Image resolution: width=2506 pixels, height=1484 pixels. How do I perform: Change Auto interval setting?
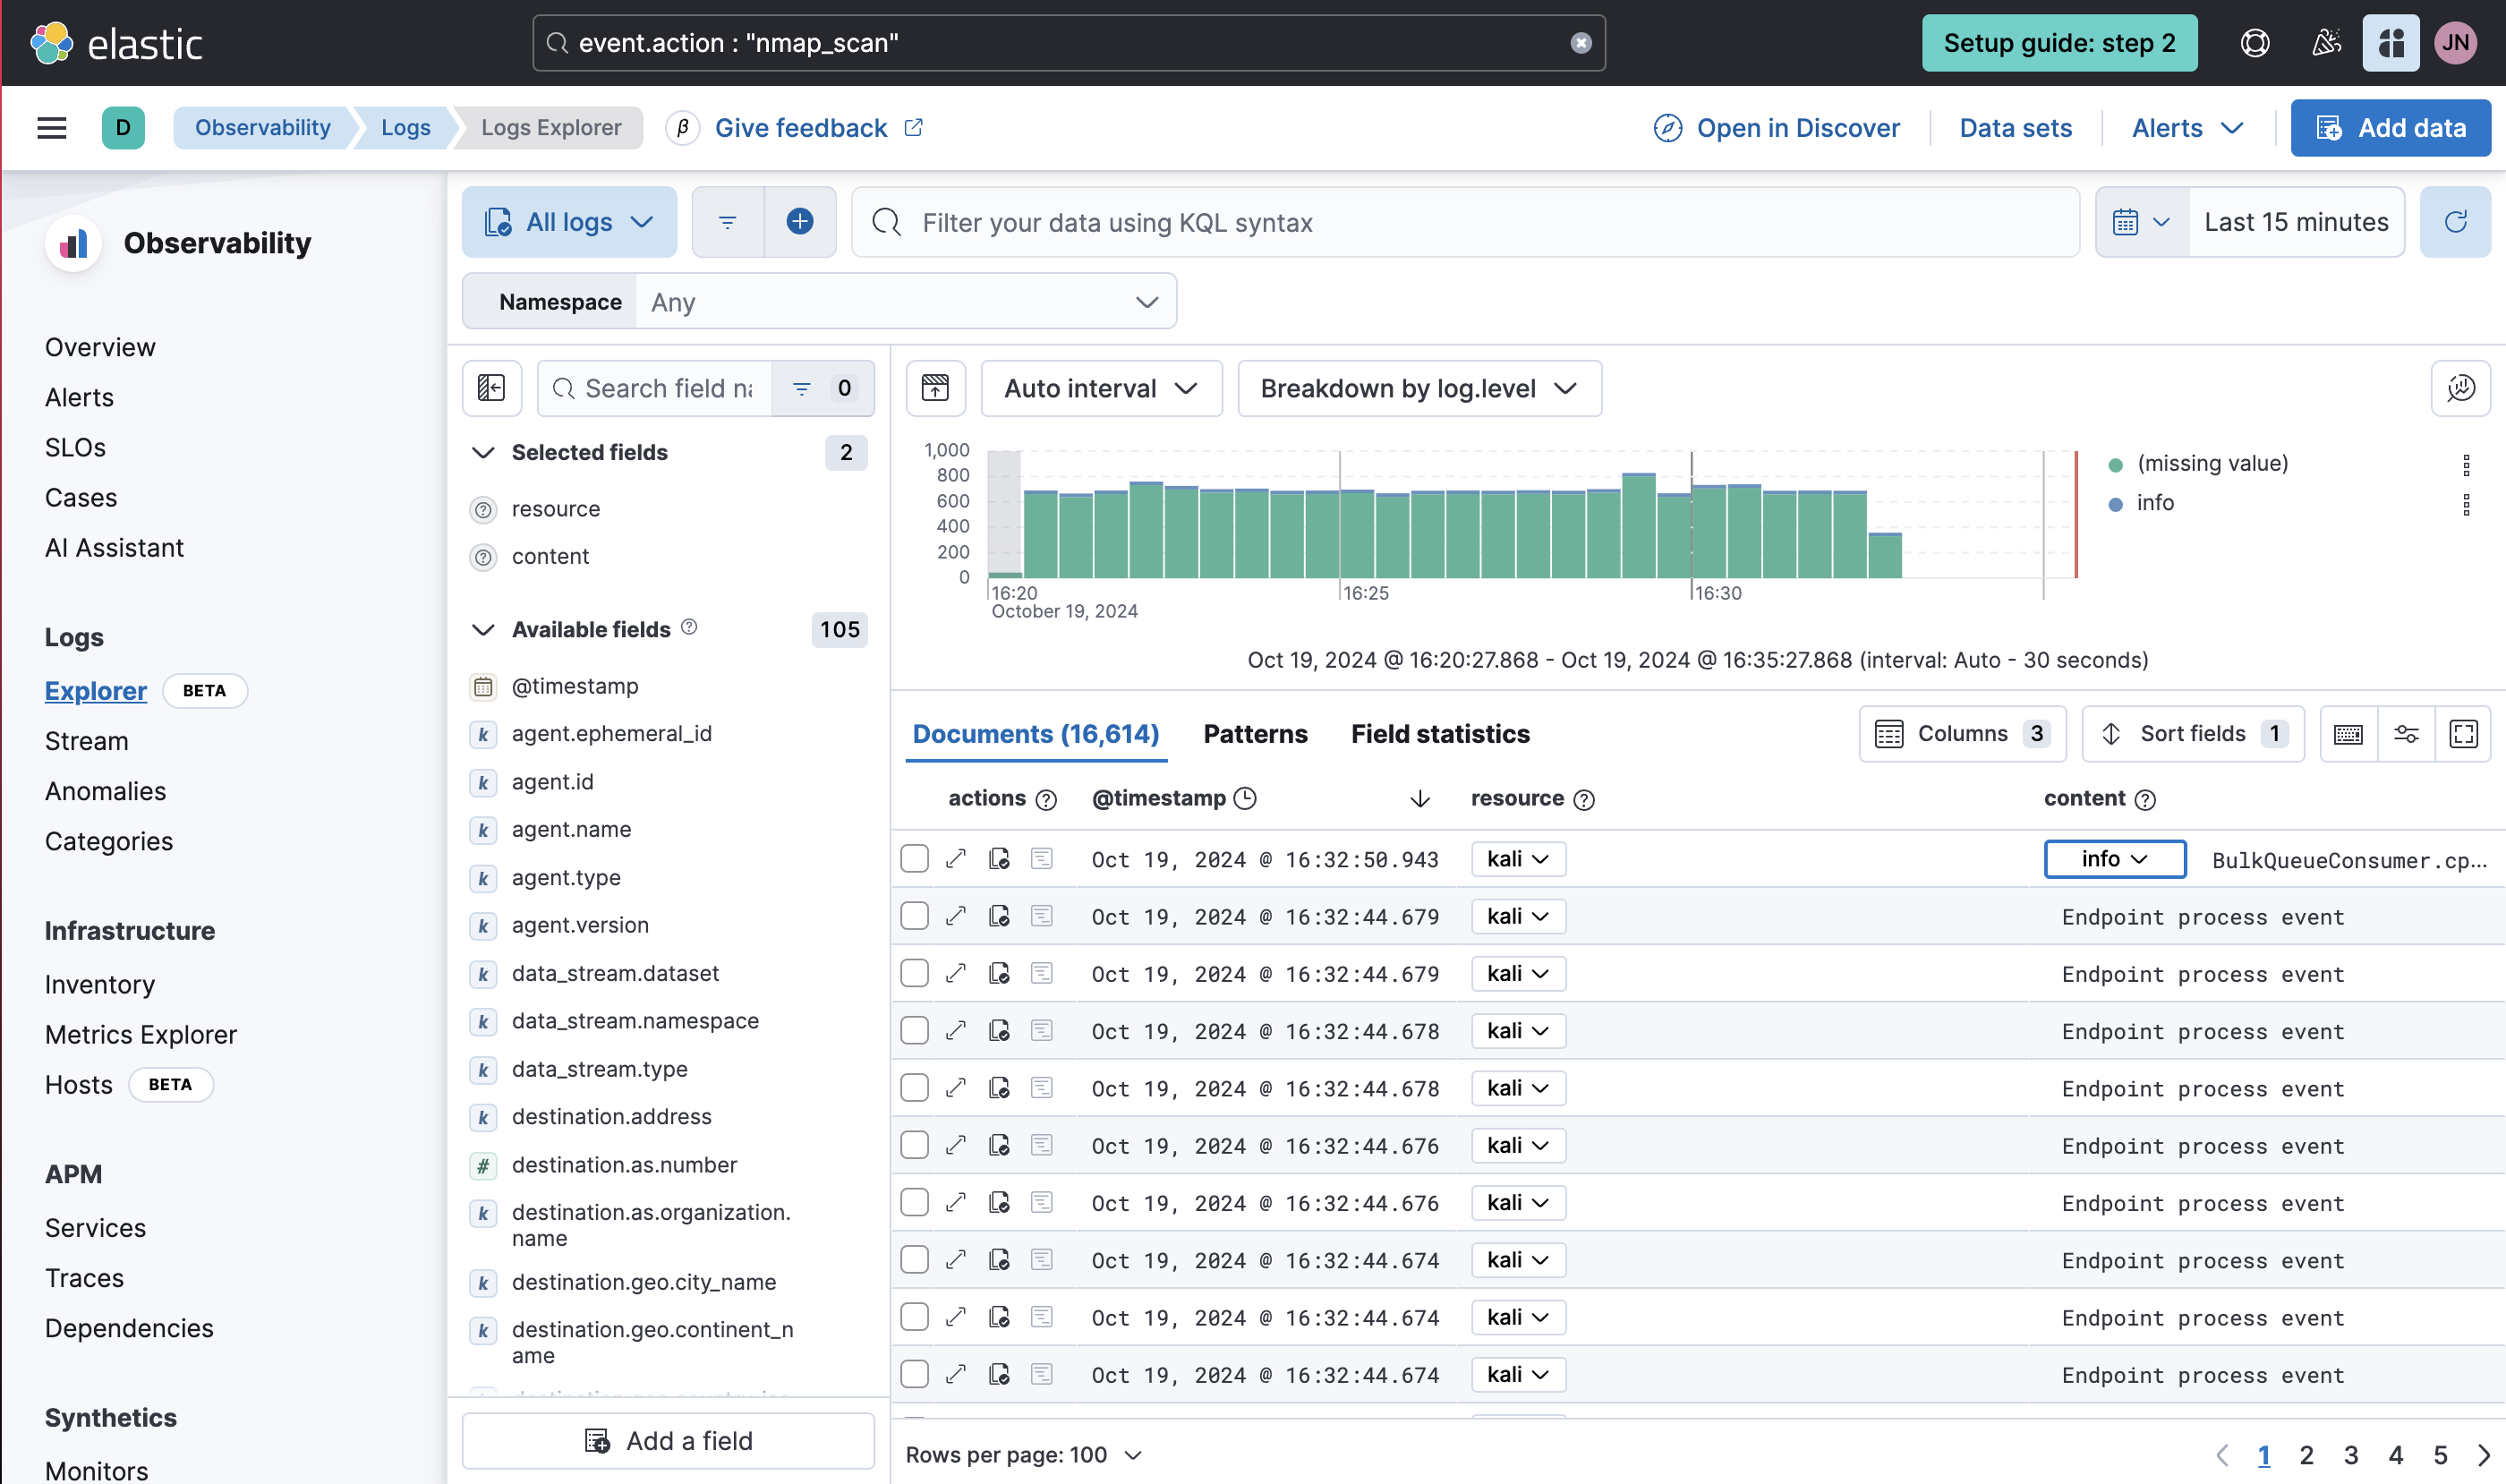pyautogui.click(x=1100, y=388)
